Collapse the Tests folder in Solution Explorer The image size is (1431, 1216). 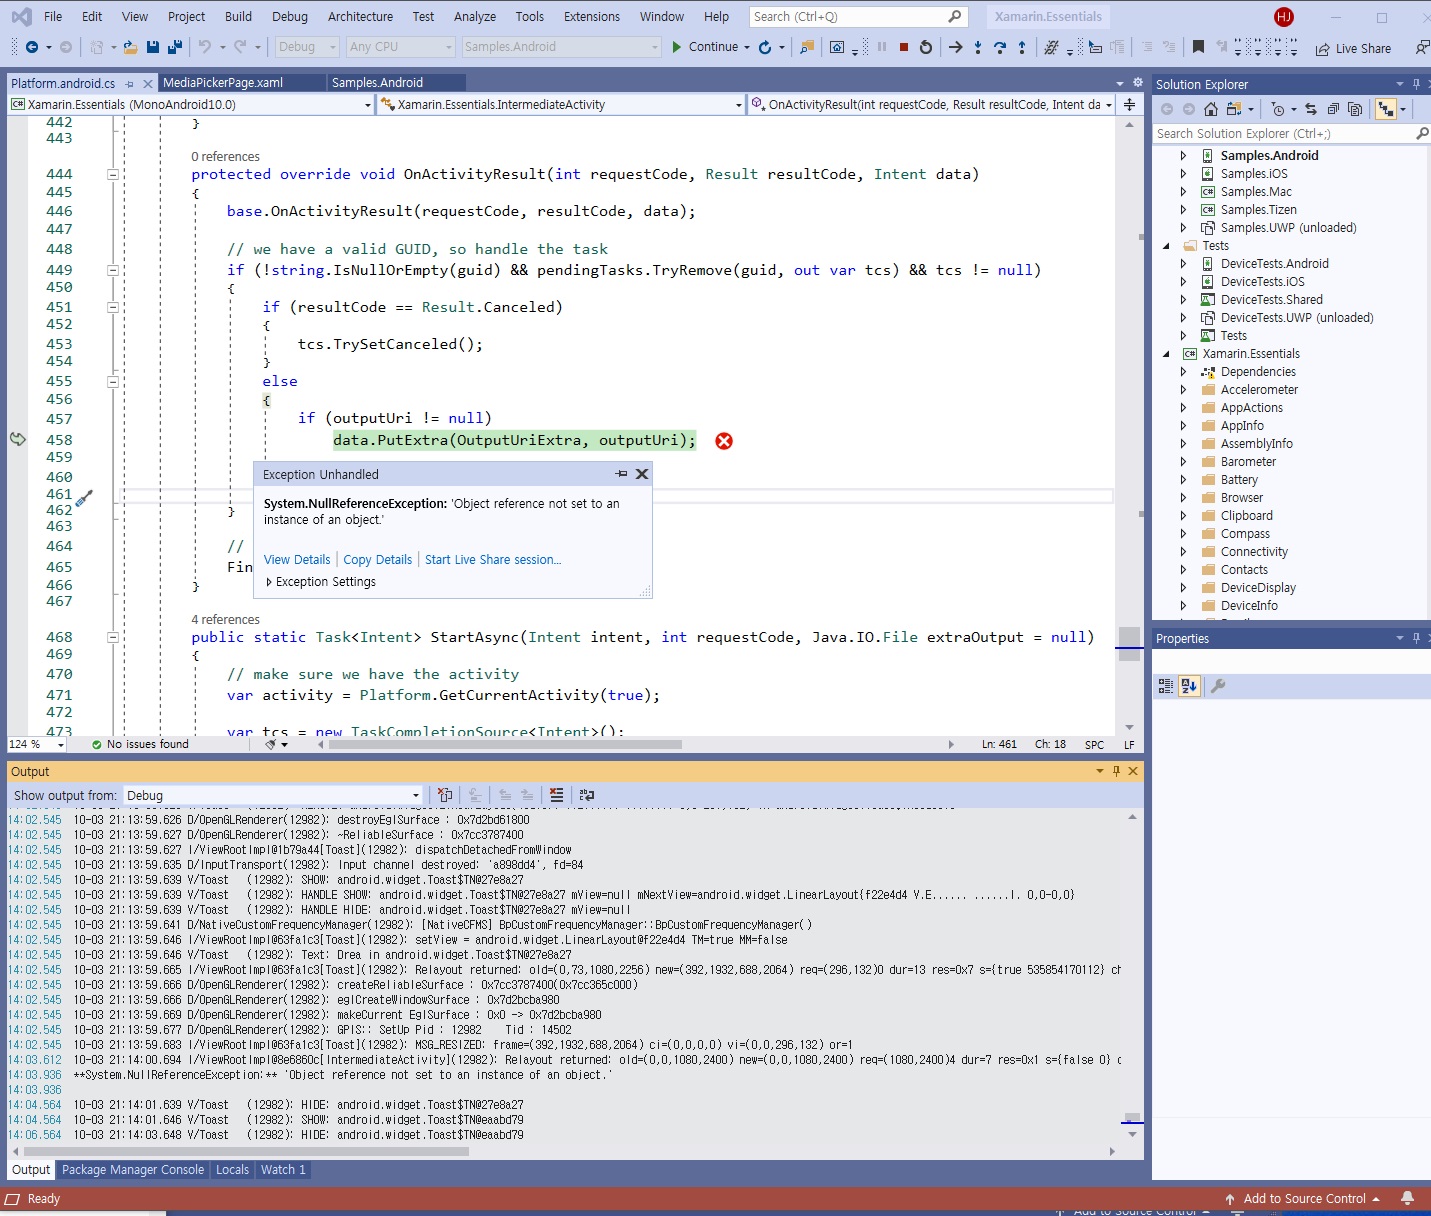tap(1166, 245)
